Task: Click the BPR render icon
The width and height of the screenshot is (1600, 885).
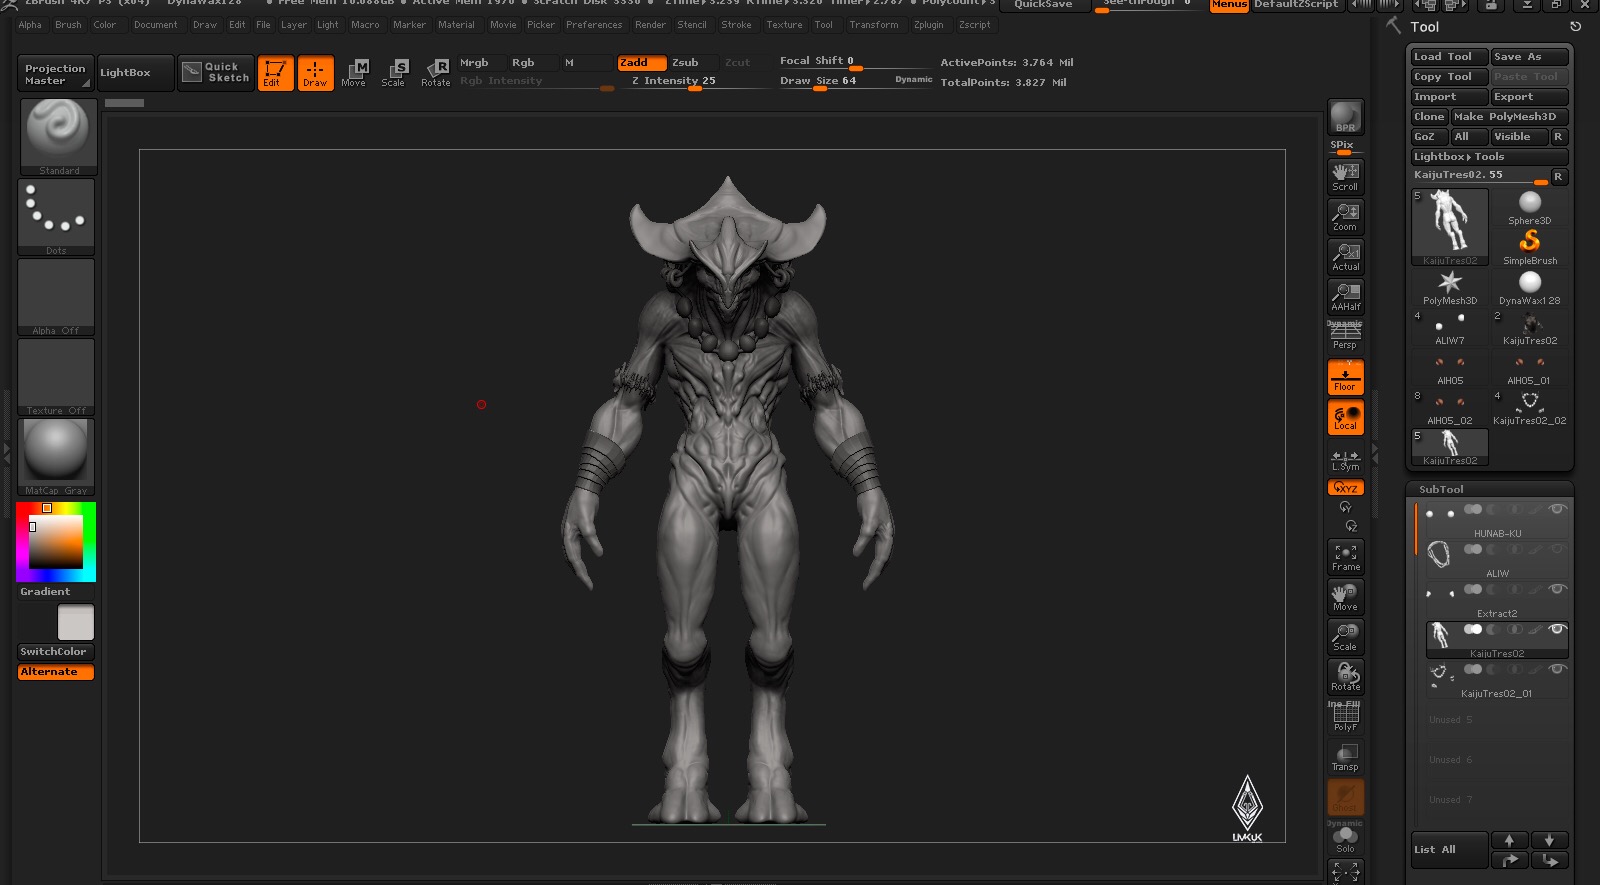Action: 1345,117
